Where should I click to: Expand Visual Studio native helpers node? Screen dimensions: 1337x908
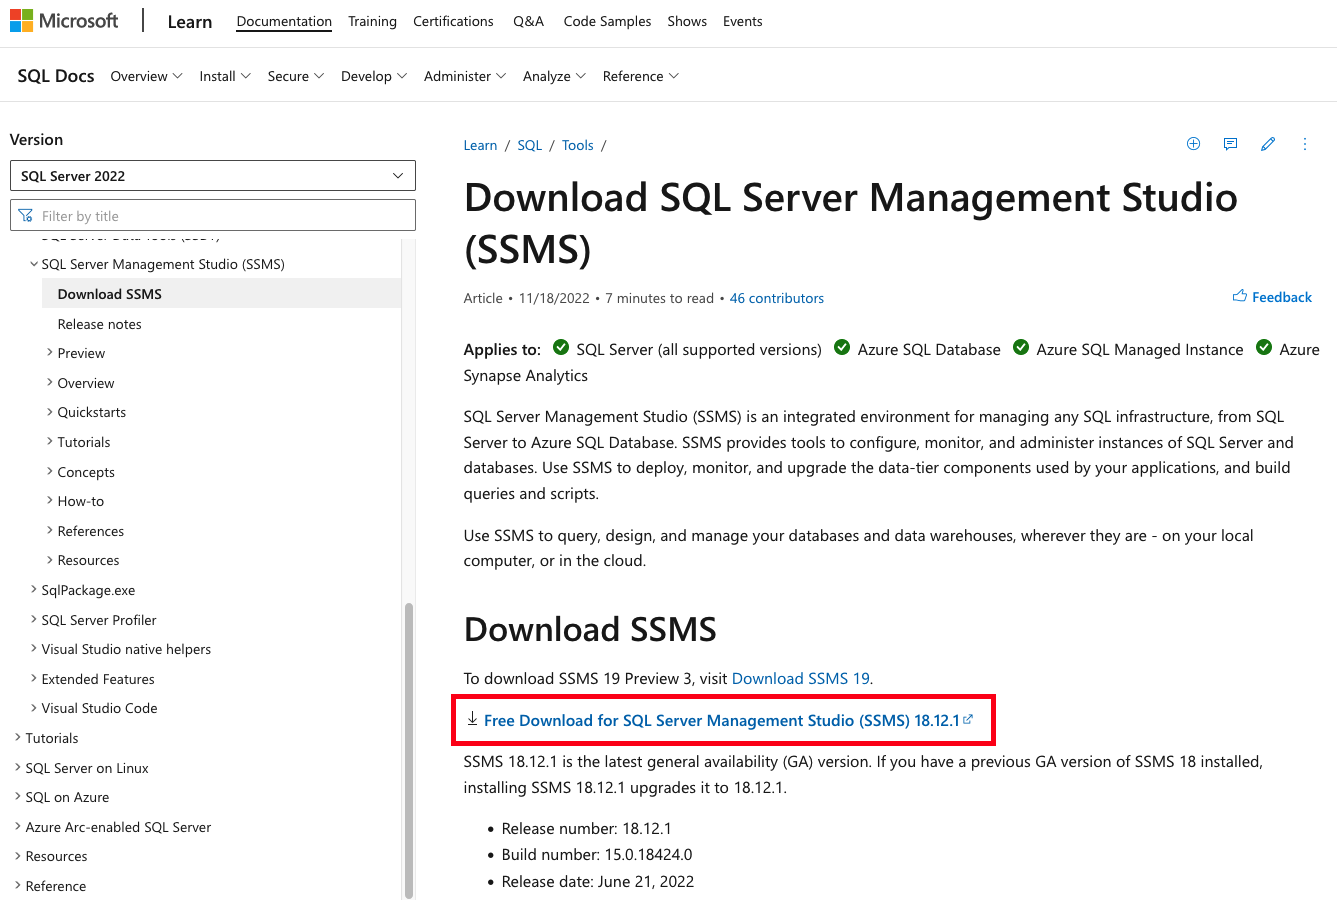point(120,649)
